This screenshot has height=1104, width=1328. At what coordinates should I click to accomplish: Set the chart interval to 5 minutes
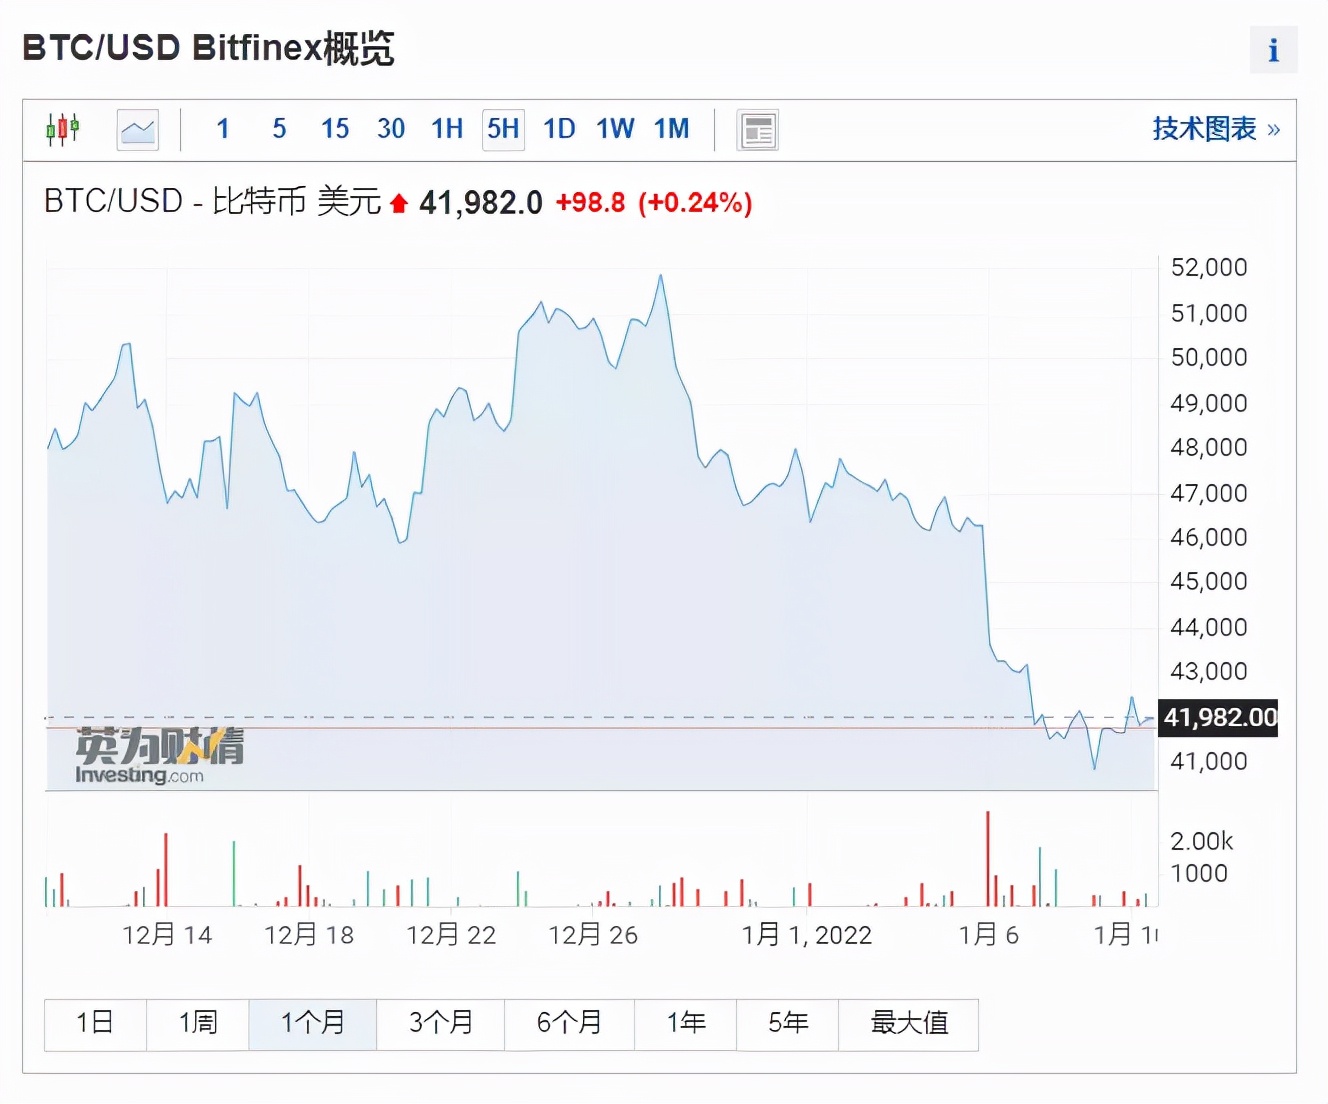click(279, 129)
